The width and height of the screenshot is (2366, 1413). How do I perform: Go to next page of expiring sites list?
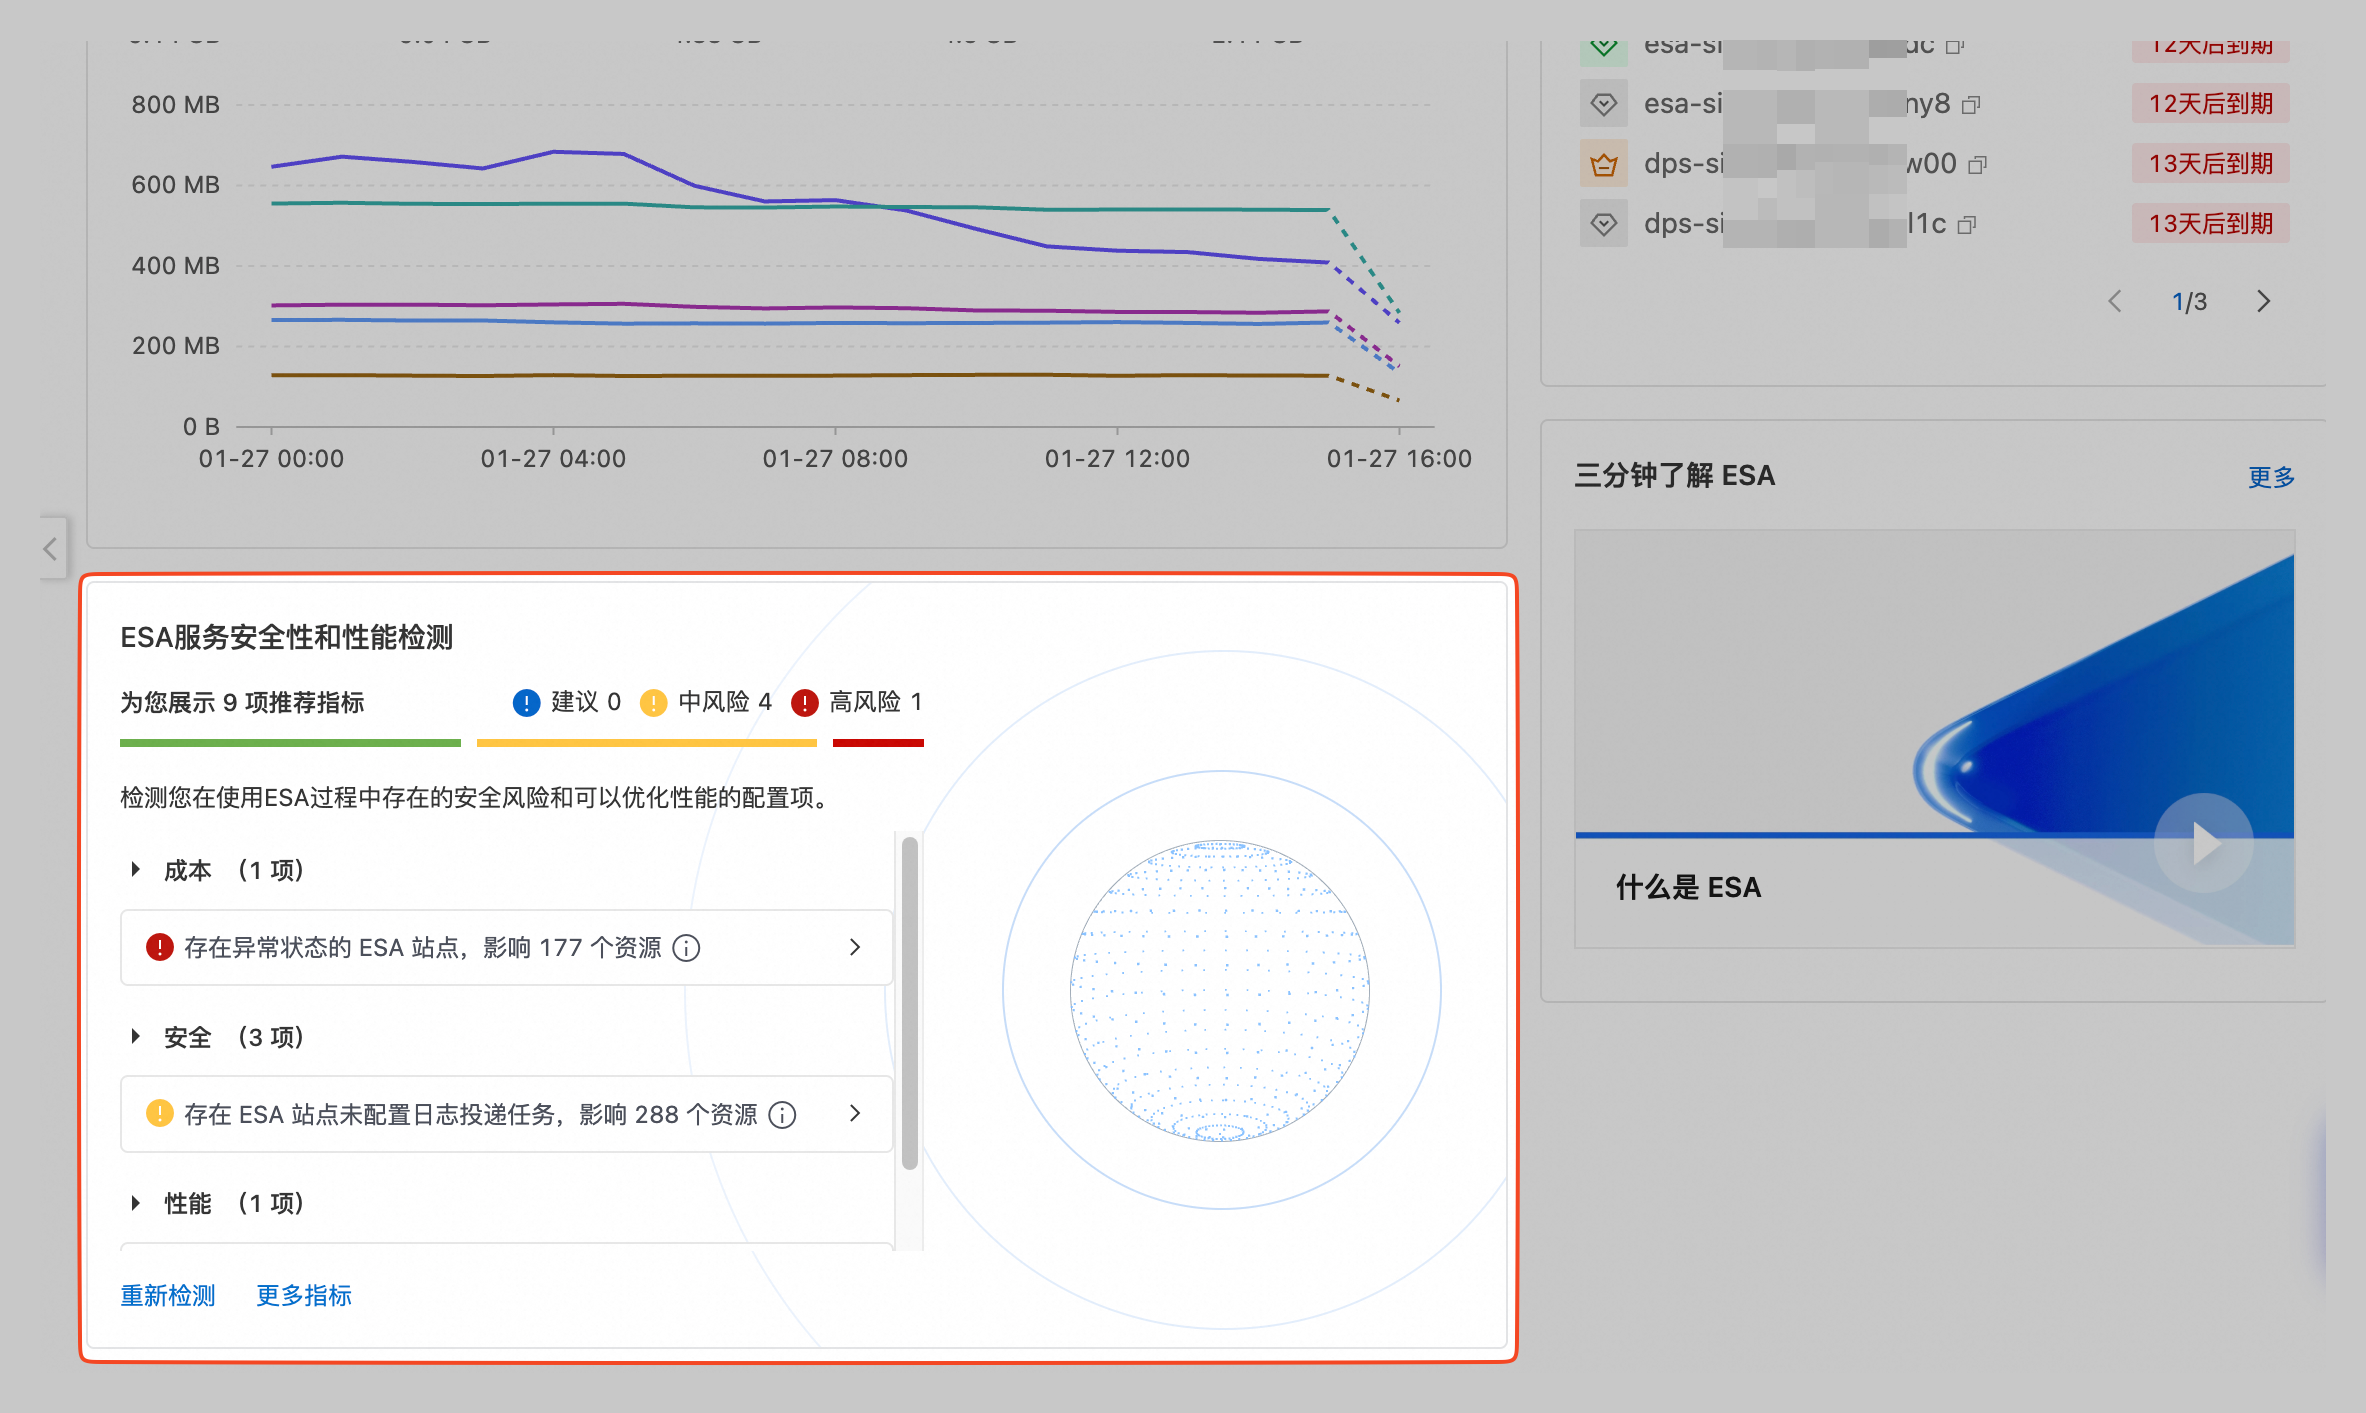pos(2263,301)
